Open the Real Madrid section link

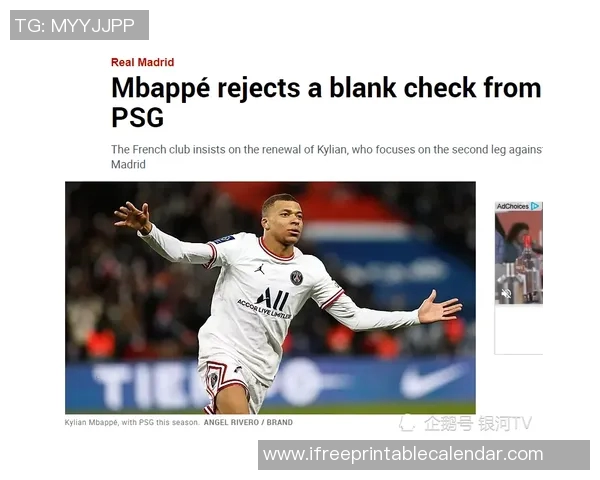(142, 62)
